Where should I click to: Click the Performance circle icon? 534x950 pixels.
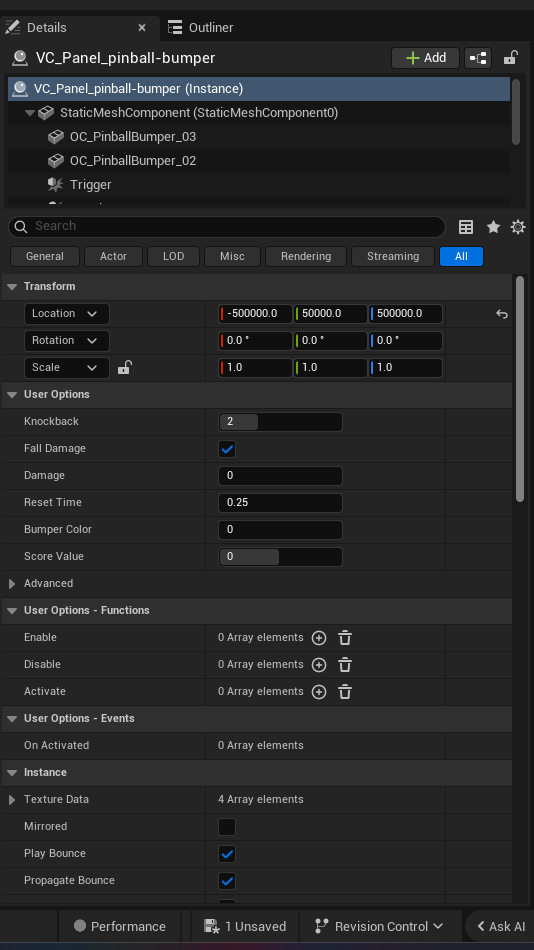[x=79, y=926]
